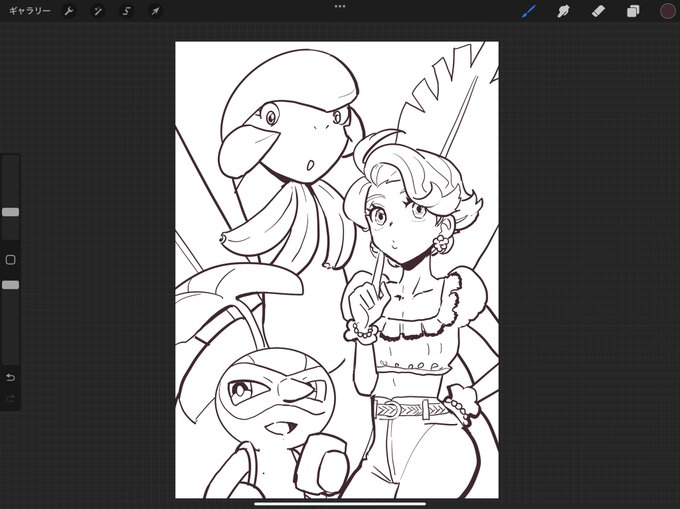680x509 pixels.
Task: Click the brush size slider handle
Action: click(x=10, y=212)
